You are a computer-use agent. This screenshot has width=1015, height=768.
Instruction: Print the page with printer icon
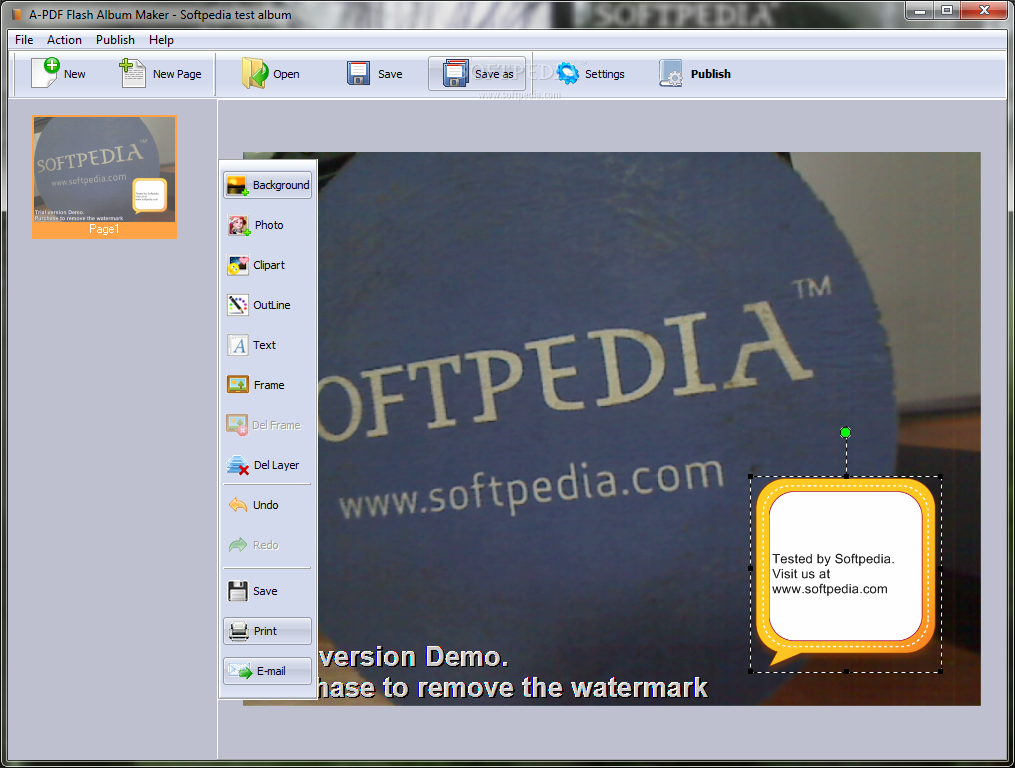239,631
